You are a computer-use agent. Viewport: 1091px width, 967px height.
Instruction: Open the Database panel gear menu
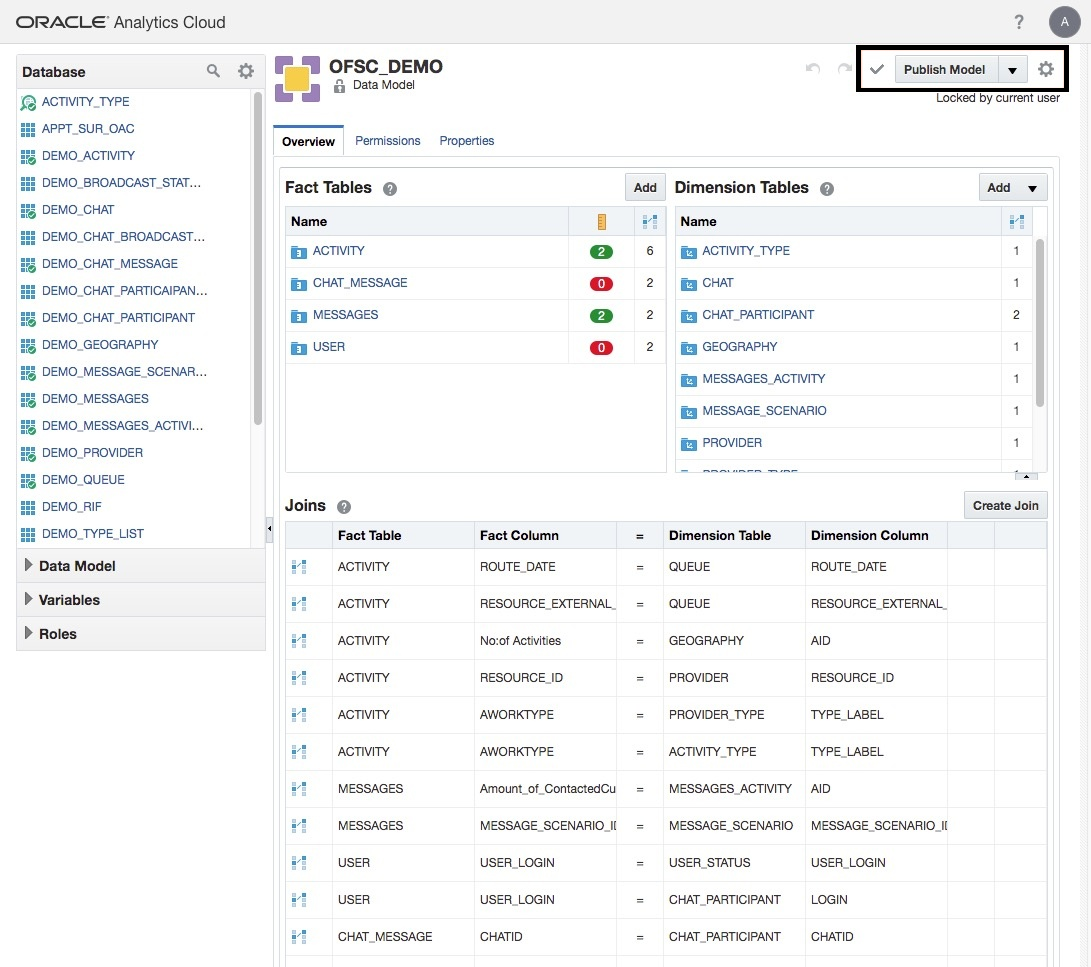[x=246, y=71]
